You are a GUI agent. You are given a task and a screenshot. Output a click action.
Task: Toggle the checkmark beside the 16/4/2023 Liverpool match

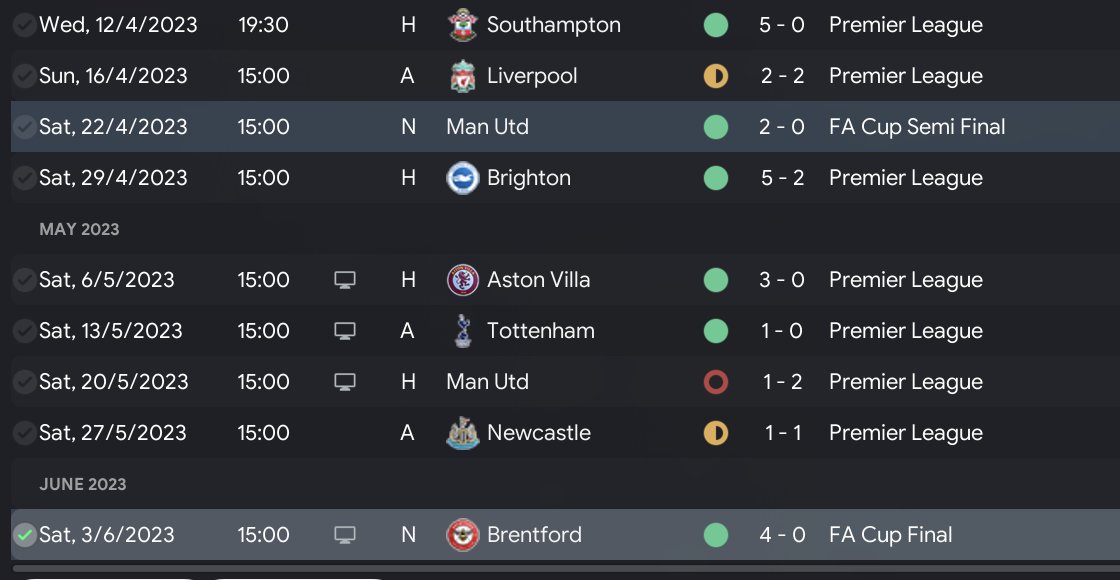pyautogui.click(x=24, y=76)
